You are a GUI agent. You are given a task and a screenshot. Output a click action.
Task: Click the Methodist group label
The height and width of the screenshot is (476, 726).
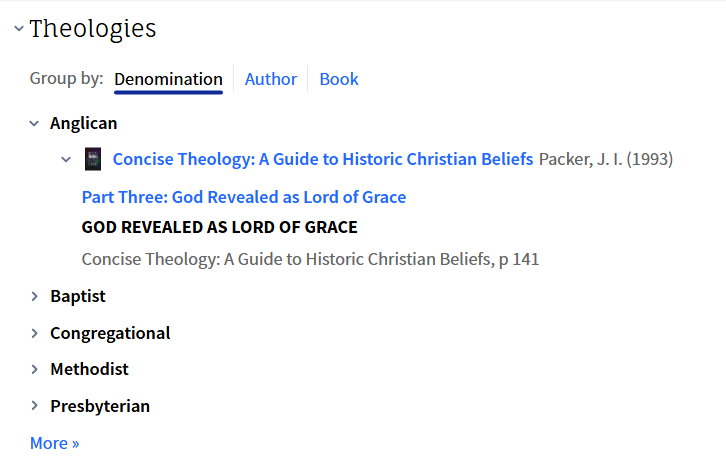pyautogui.click(x=89, y=369)
